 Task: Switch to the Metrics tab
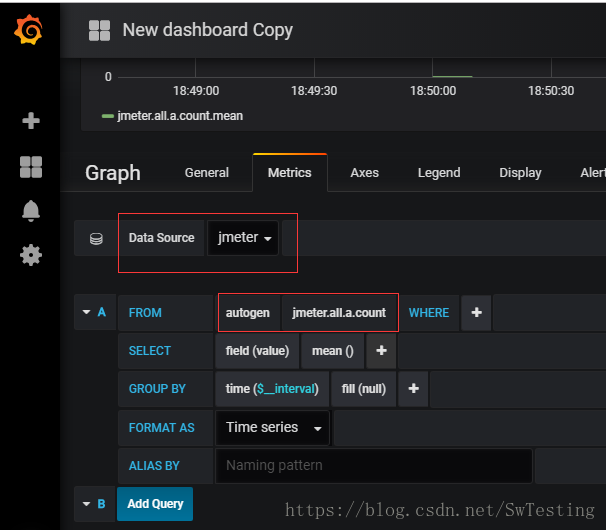tap(290, 172)
